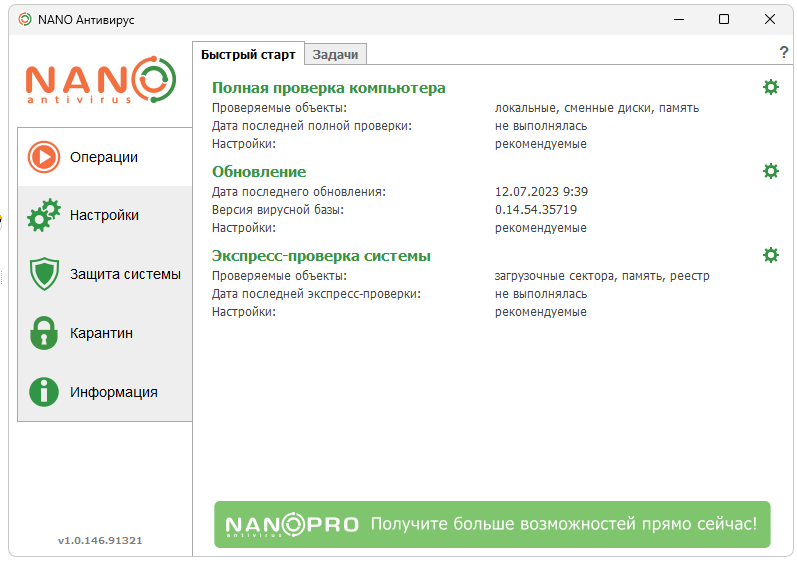This screenshot has height=563, width=797.
Task: Minimize the NANO Антивирус window
Action: point(679,19)
